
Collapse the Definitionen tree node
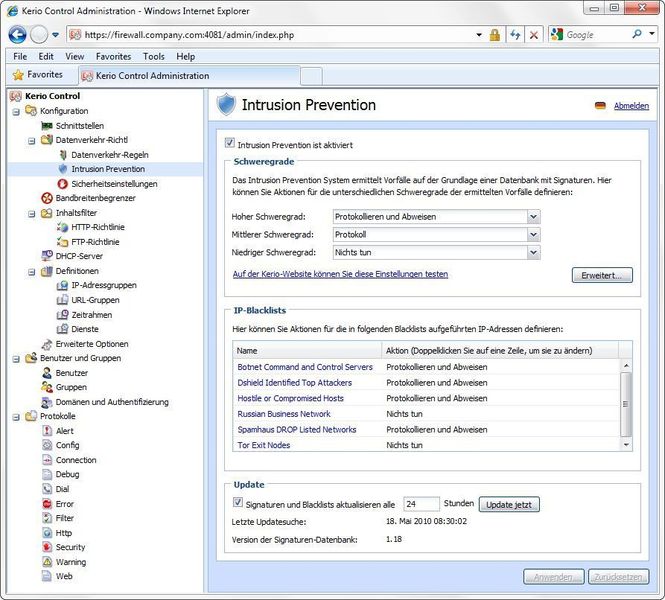(32, 272)
